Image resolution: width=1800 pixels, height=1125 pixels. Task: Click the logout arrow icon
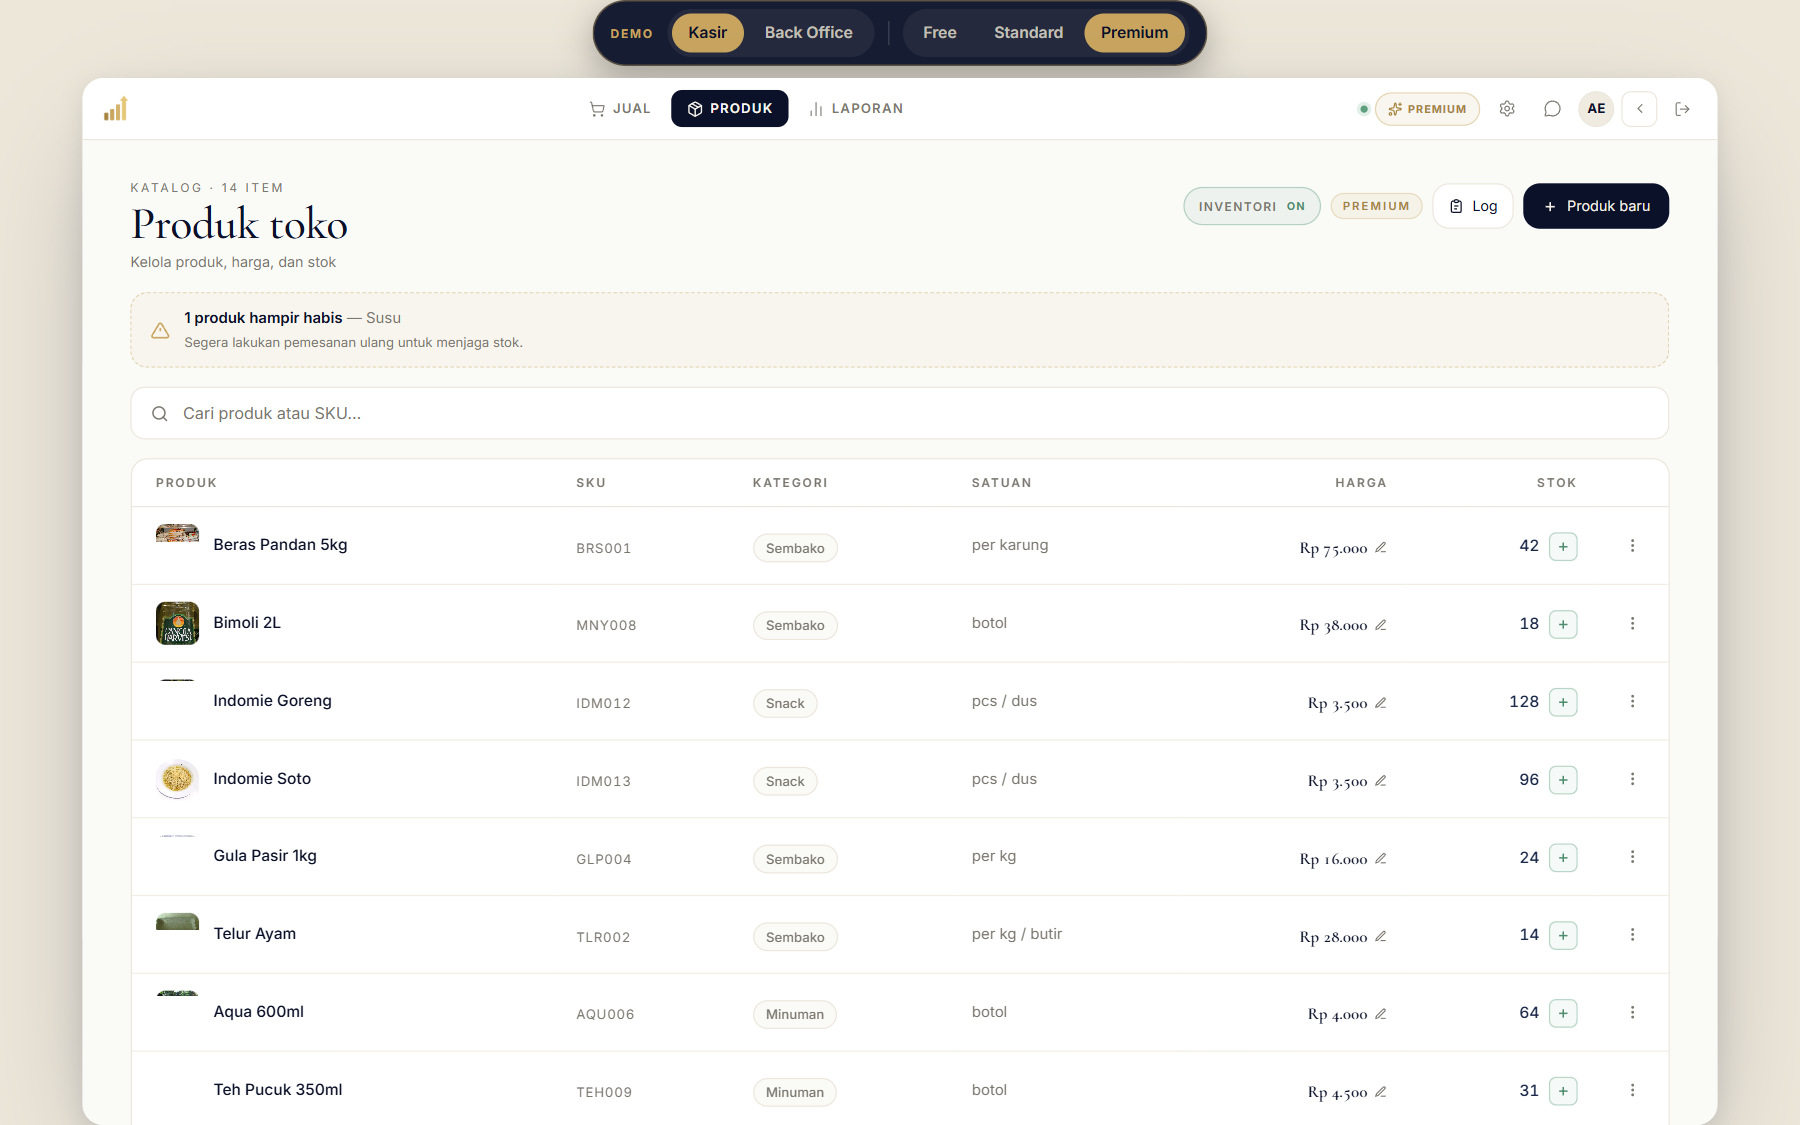(x=1683, y=109)
